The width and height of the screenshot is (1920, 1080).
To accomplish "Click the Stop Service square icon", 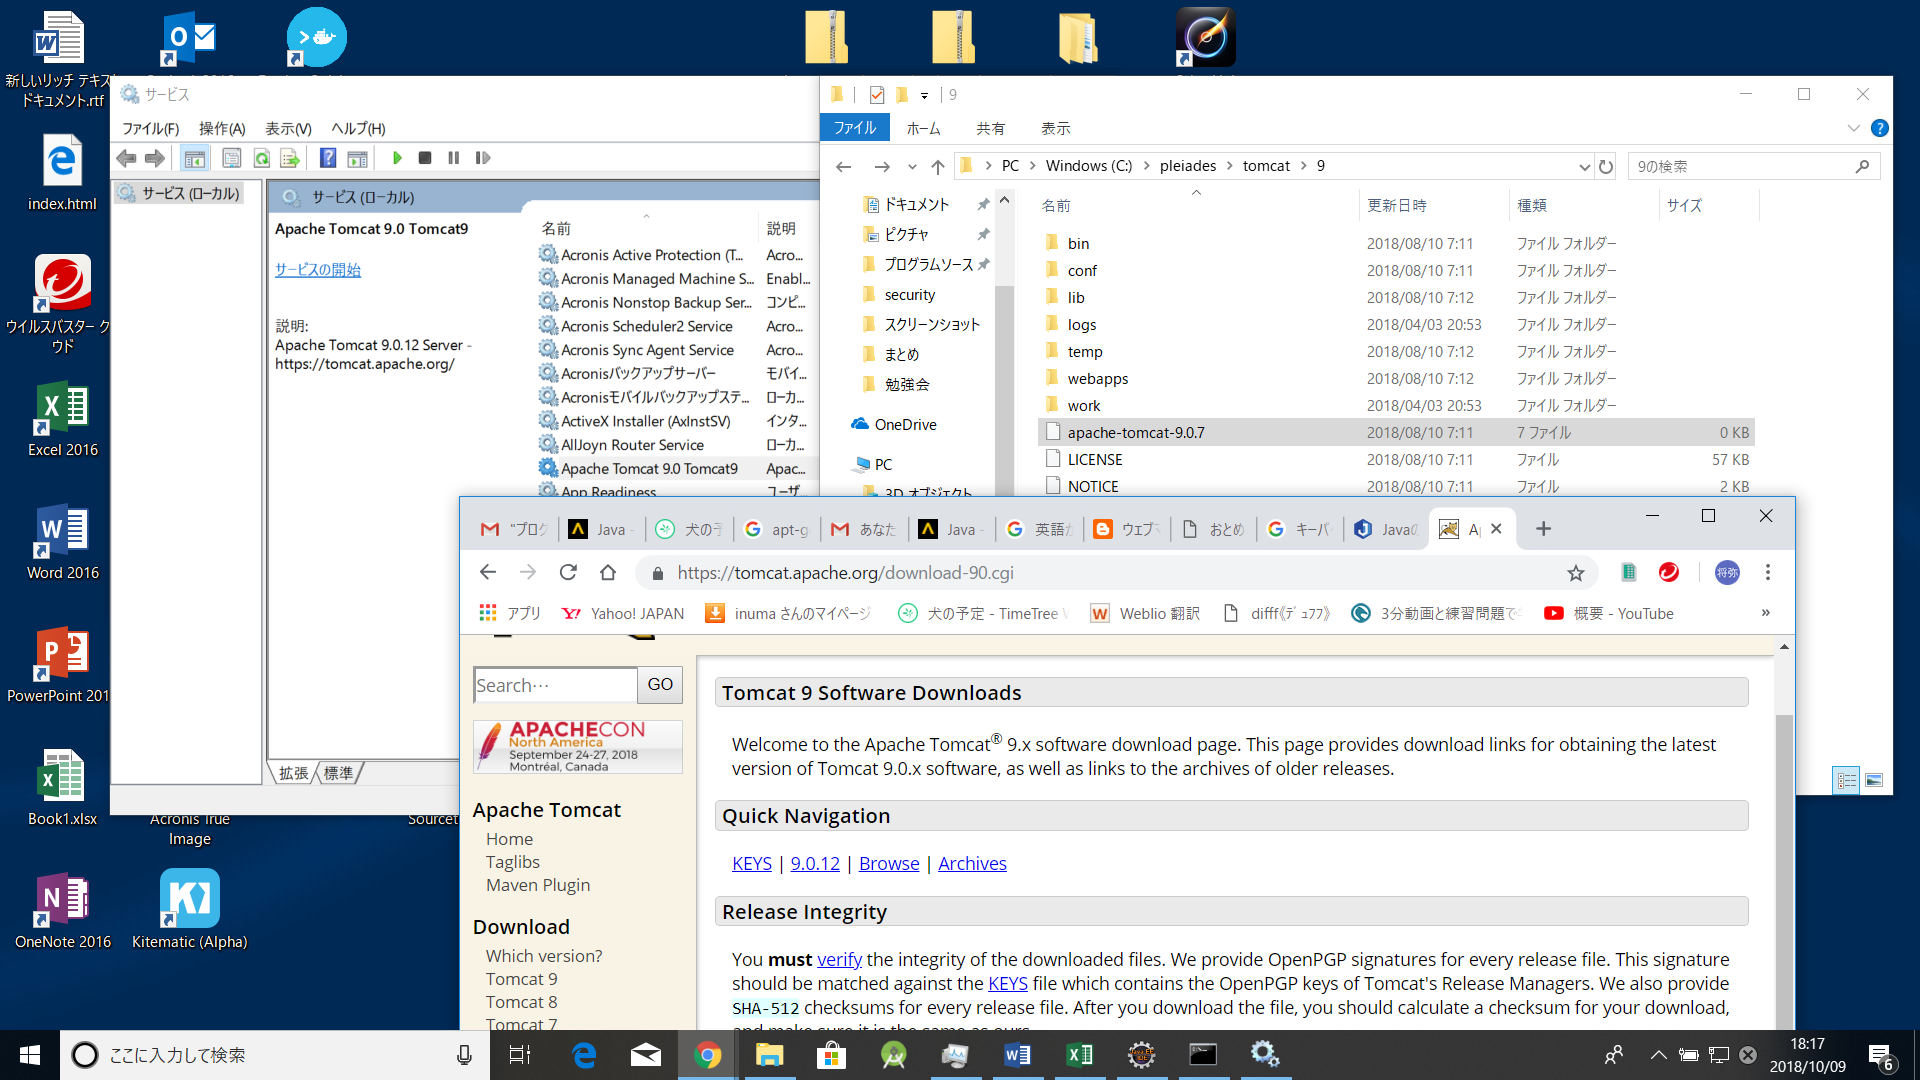I will (425, 158).
